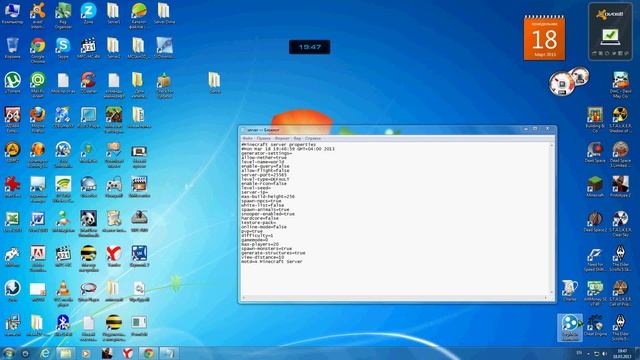Select the CCleaner desktop shortcut

(88, 83)
